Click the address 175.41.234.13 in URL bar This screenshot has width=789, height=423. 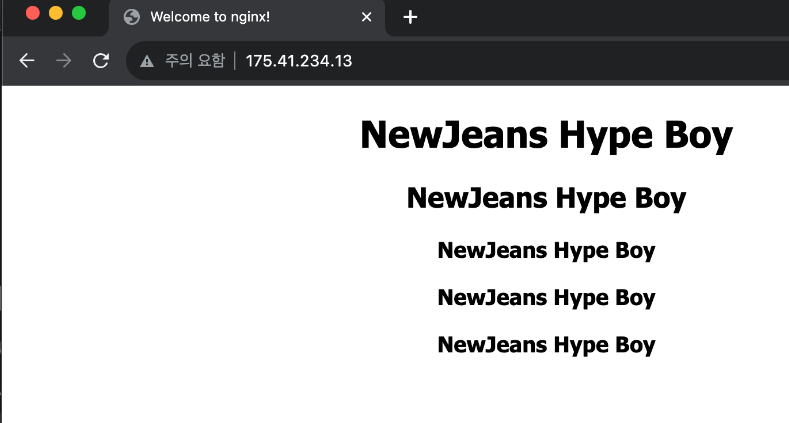[x=299, y=61]
